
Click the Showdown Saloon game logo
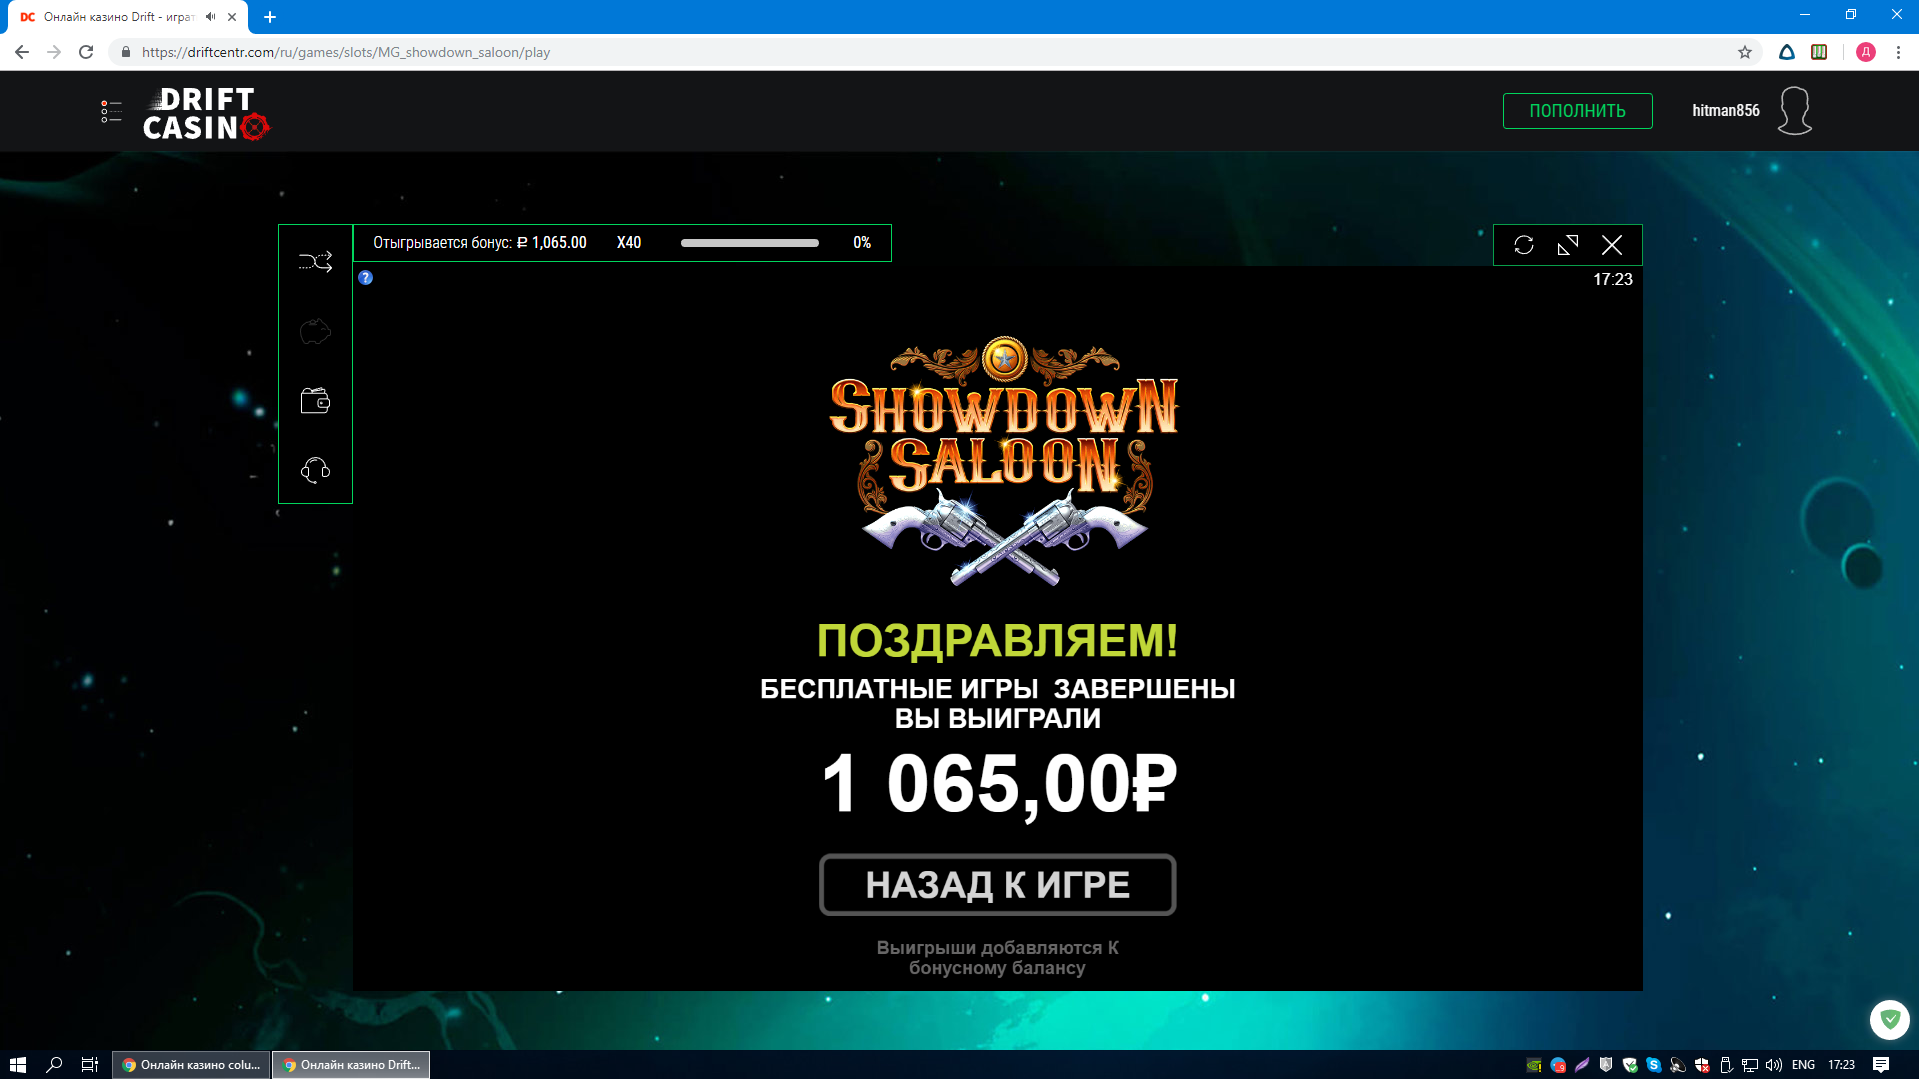[x=1004, y=460]
